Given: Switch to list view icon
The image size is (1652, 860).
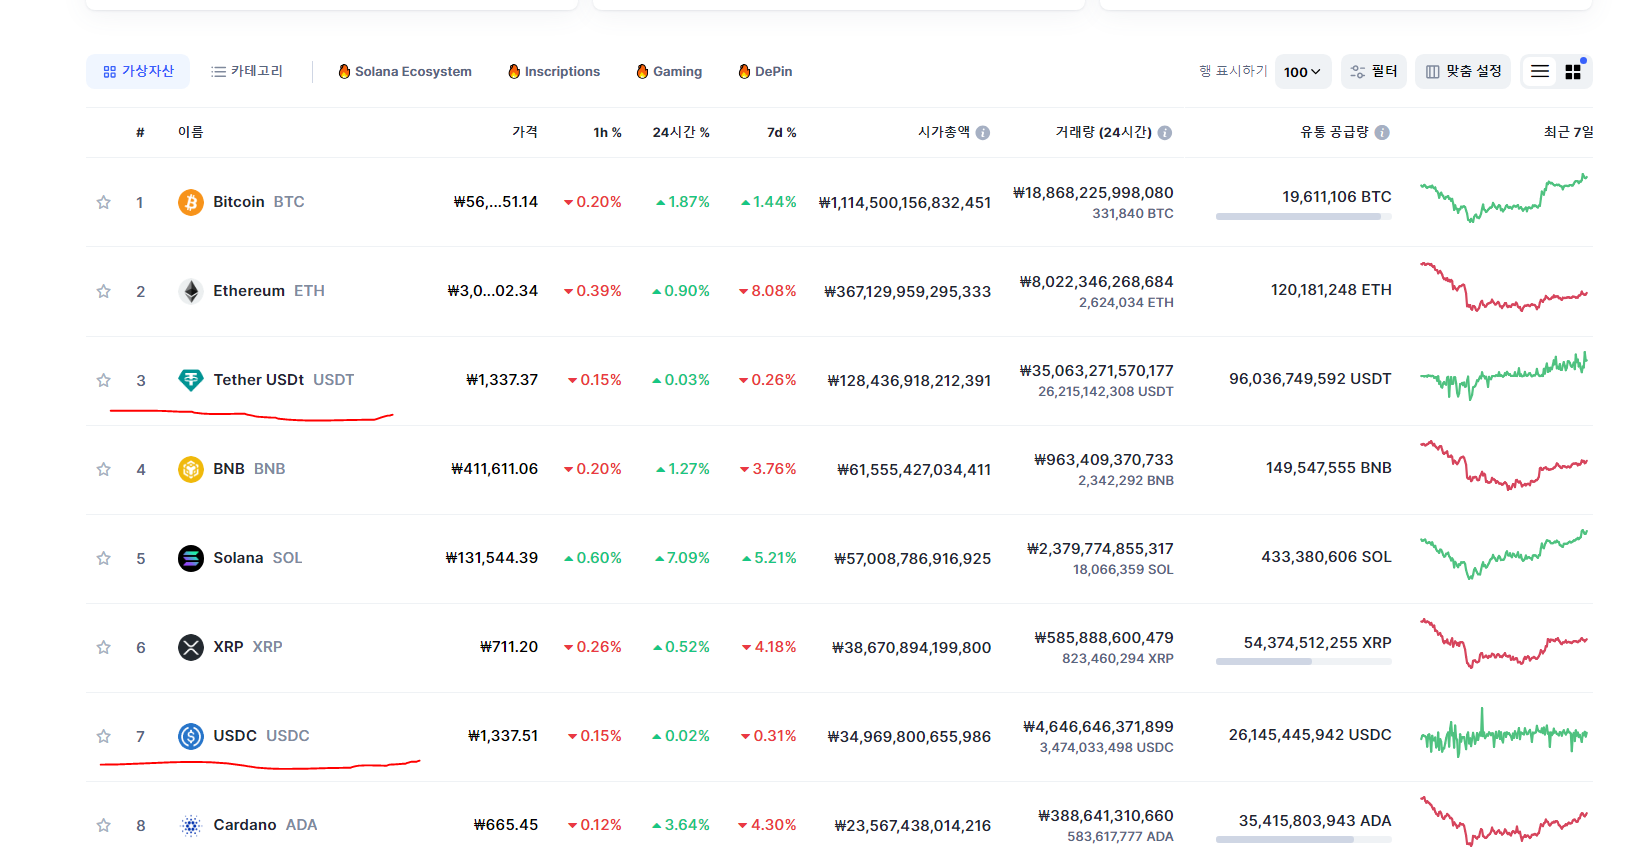Looking at the screenshot, I should (1540, 71).
